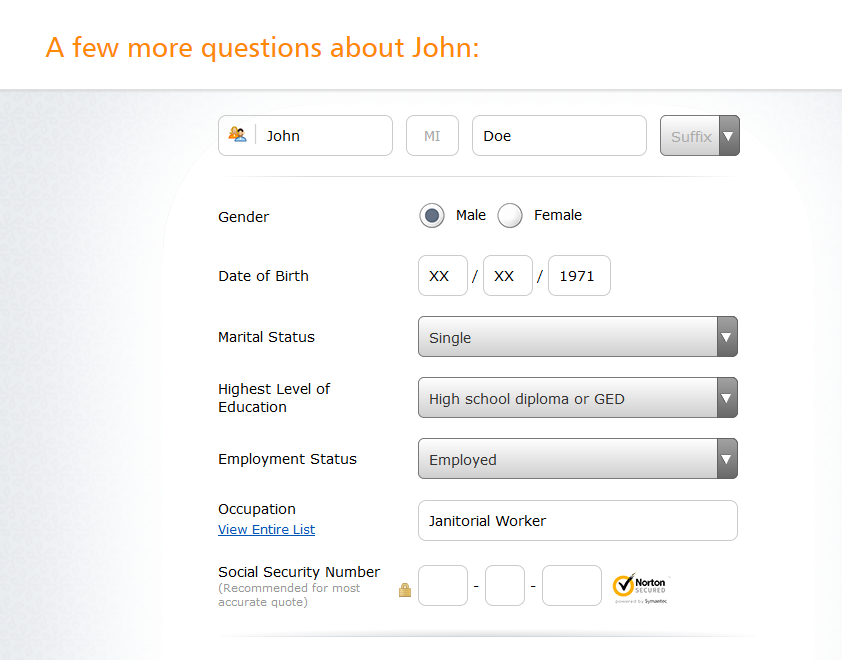This screenshot has height=660, width=842.
Task: Open the Highest Level of Education dropdown
Action: (x=578, y=397)
